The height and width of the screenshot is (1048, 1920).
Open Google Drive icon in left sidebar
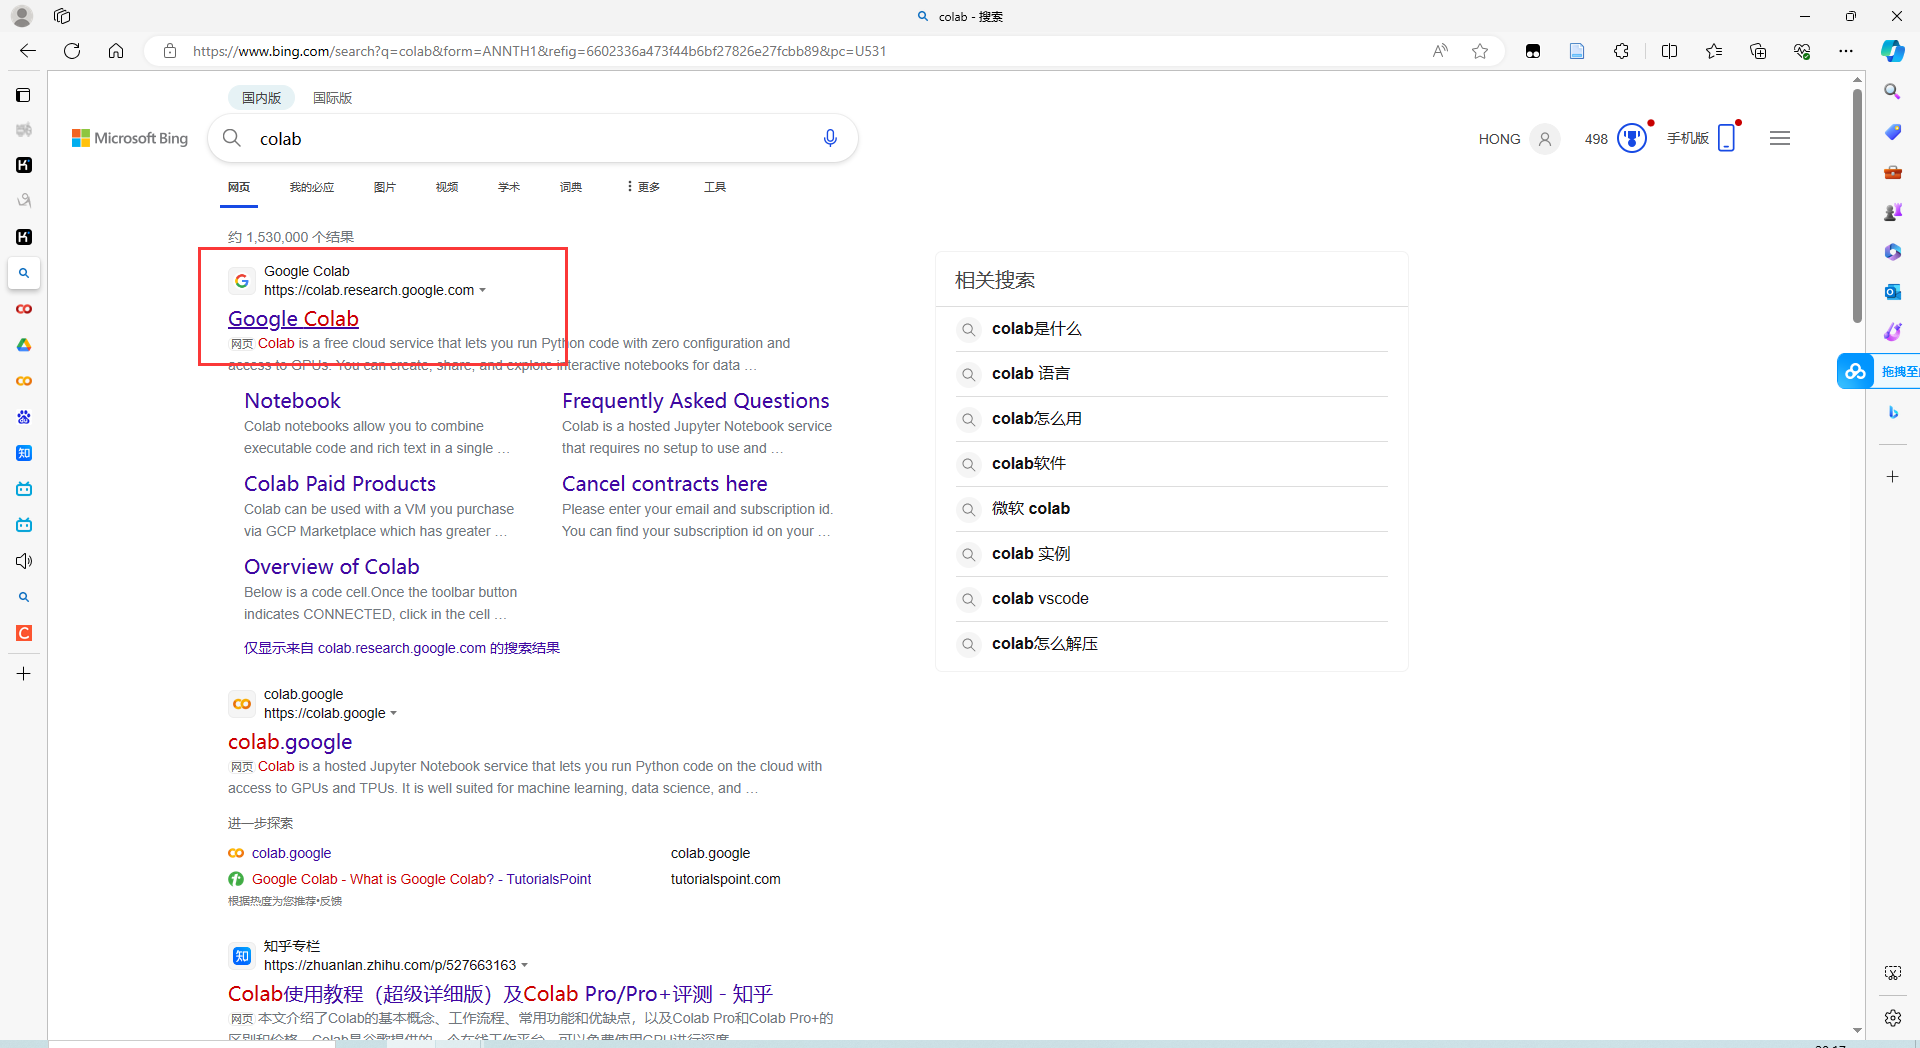pyautogui.click(x=24, y=345)
